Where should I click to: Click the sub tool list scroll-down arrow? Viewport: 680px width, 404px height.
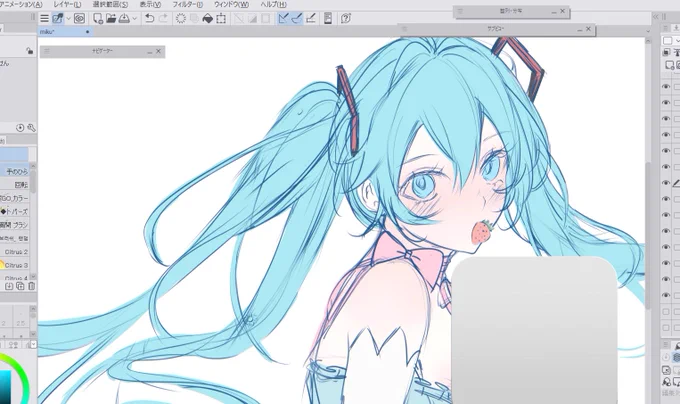(x=33, y=276)
